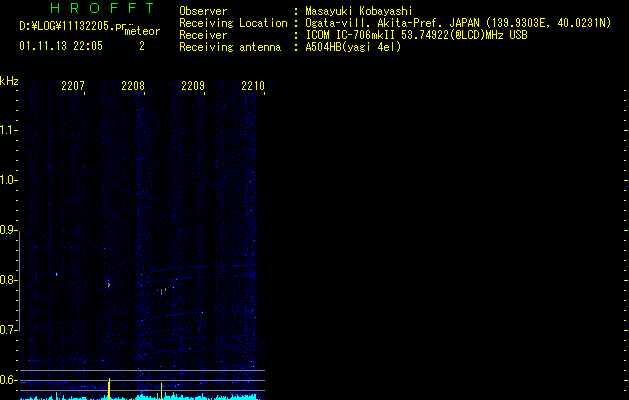Click the meteor label
Image resolution: width=629 pixels, height=400 pixels.
(142, 31)
